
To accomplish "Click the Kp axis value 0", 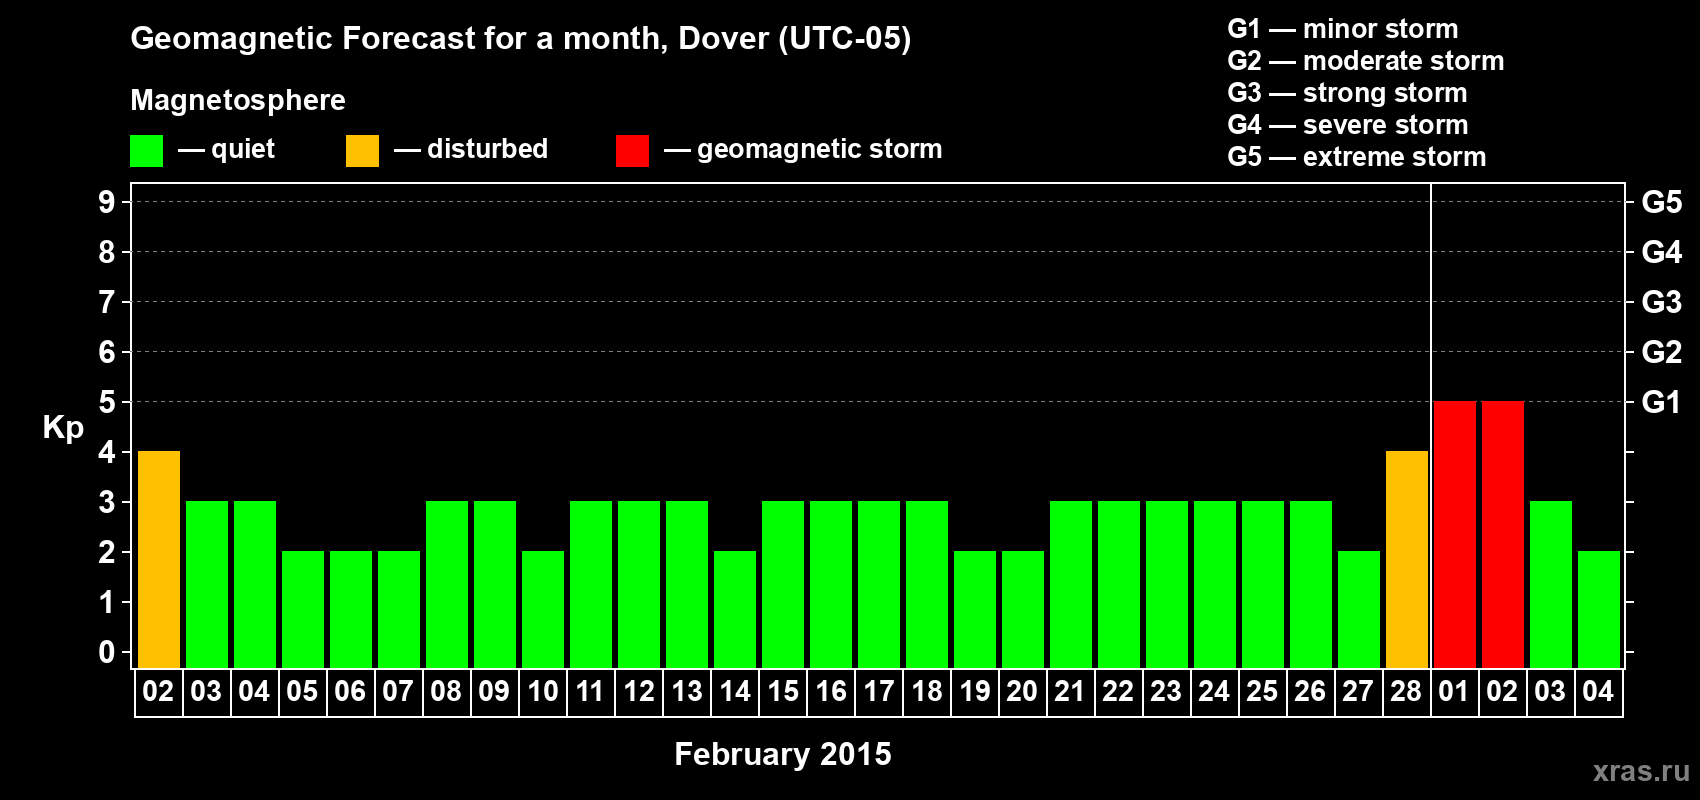I will pyautogui.click(x=107, y=652).
